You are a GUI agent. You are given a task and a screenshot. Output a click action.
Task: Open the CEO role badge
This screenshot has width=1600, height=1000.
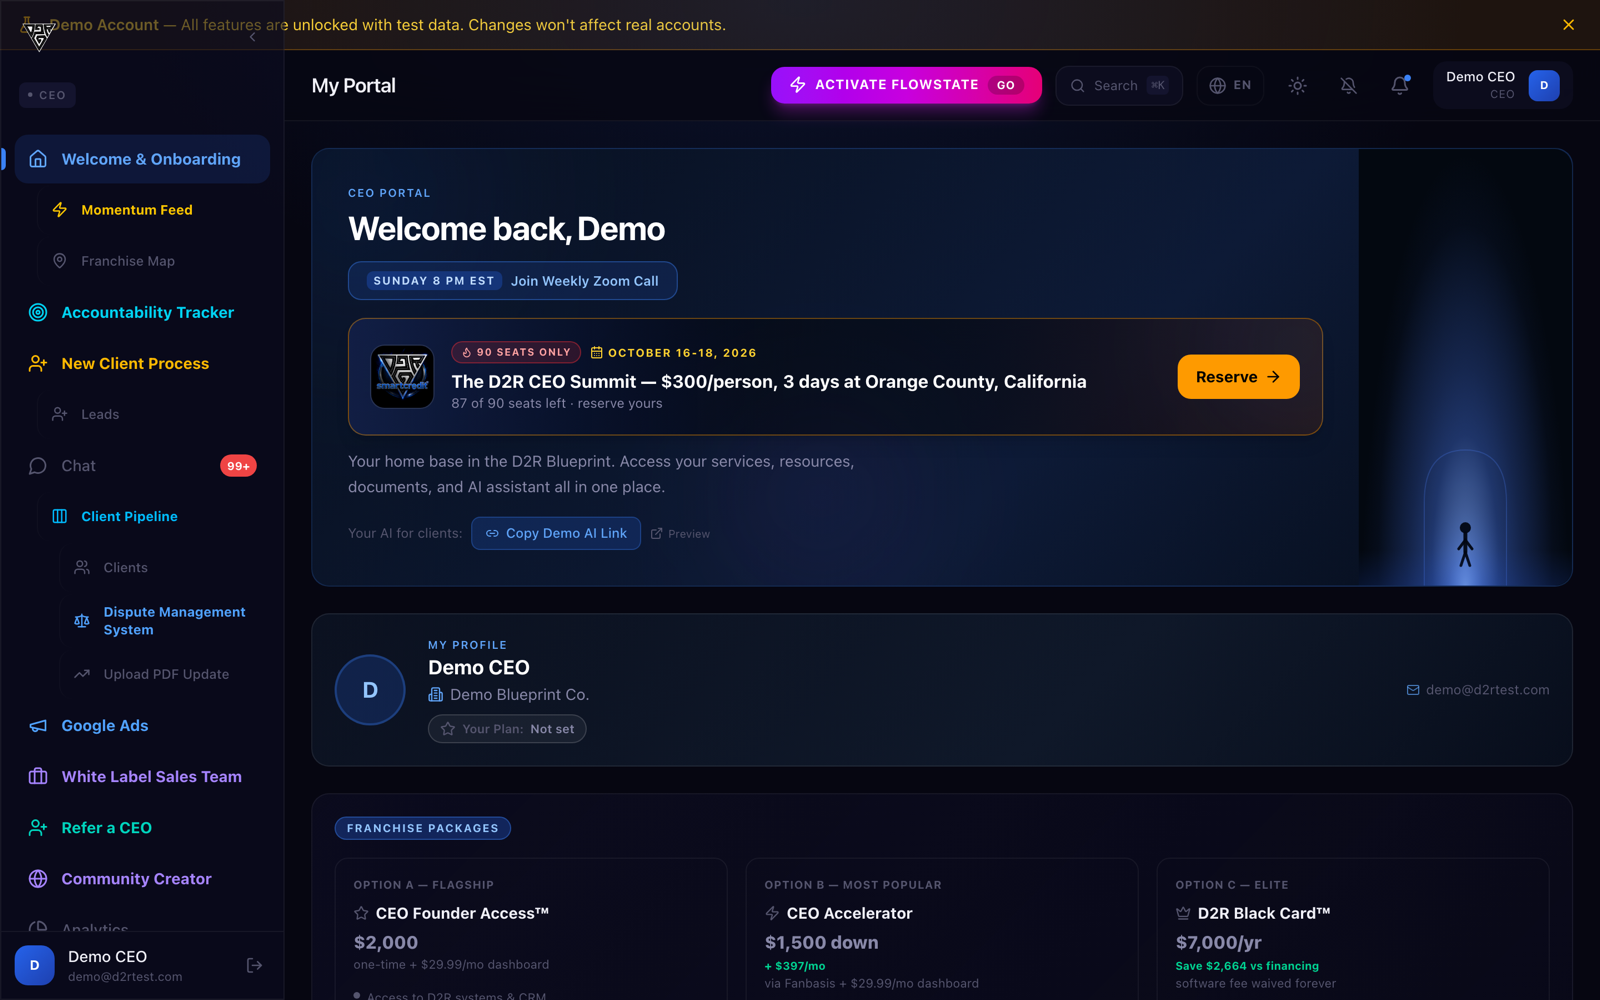[47, 95]
